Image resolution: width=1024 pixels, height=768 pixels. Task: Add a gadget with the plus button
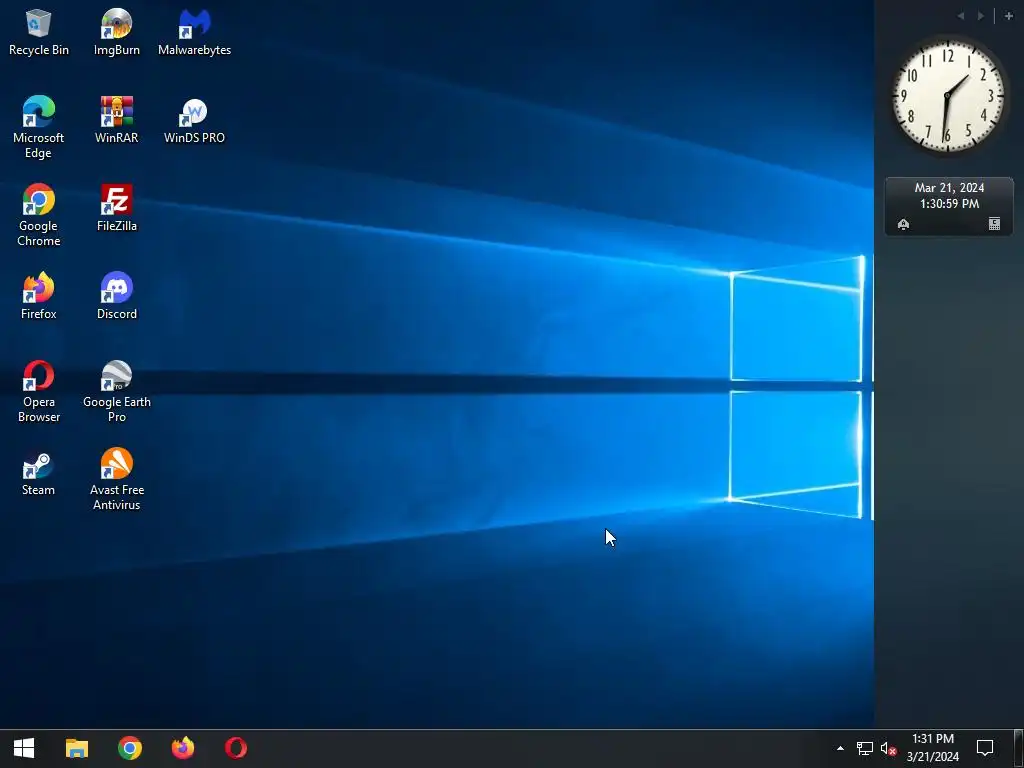[1008, 16]
